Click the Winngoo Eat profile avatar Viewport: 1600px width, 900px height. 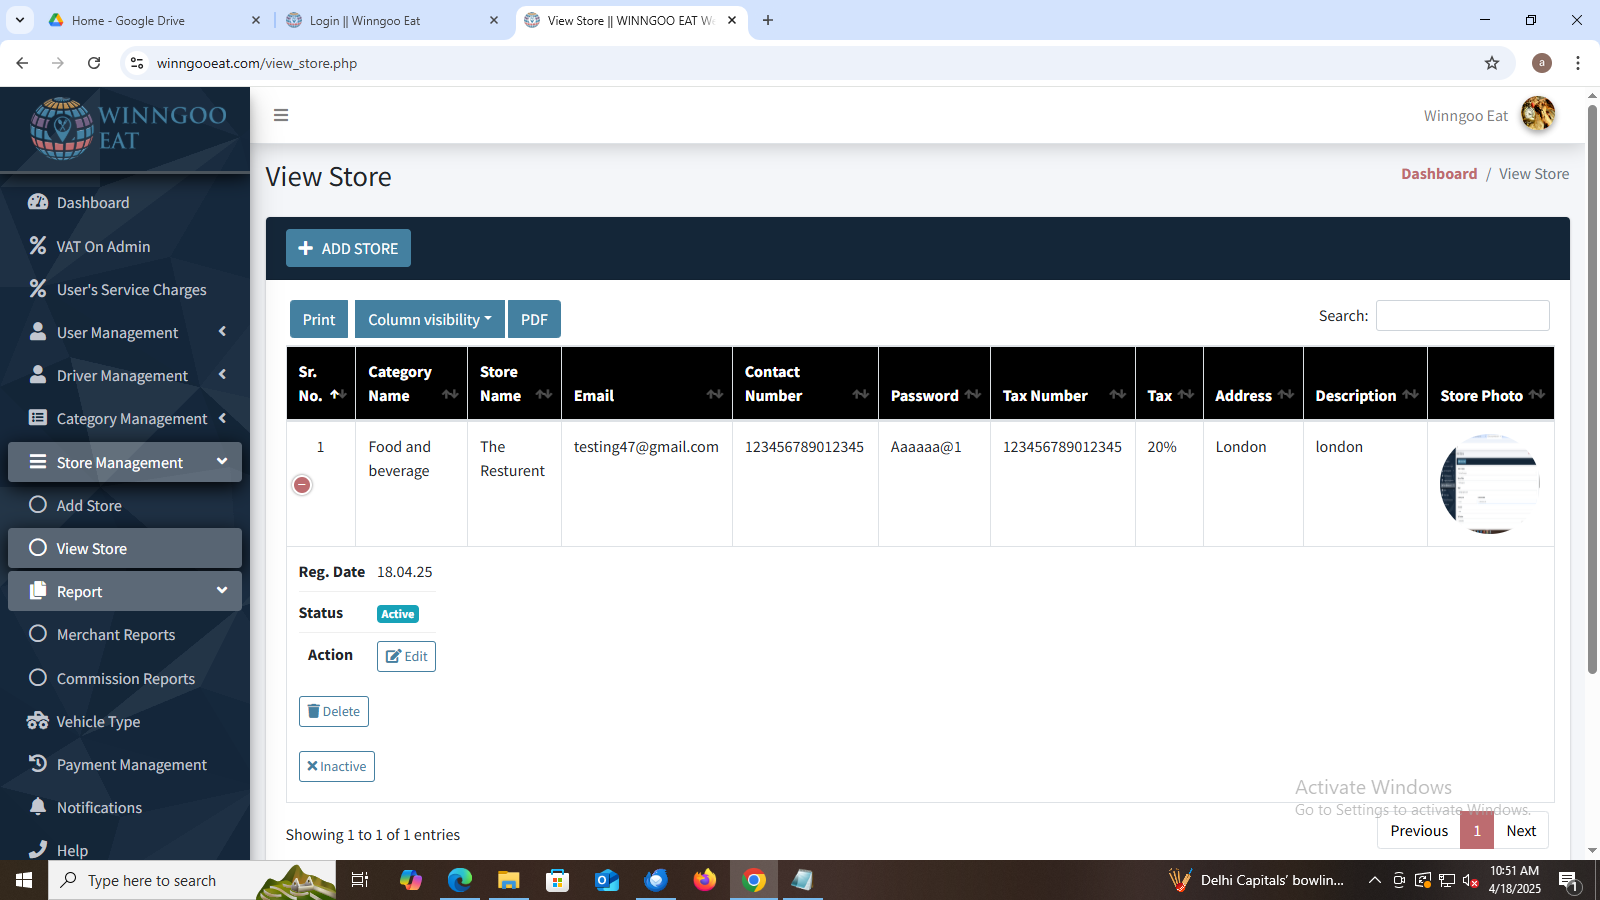point(1537,115)
